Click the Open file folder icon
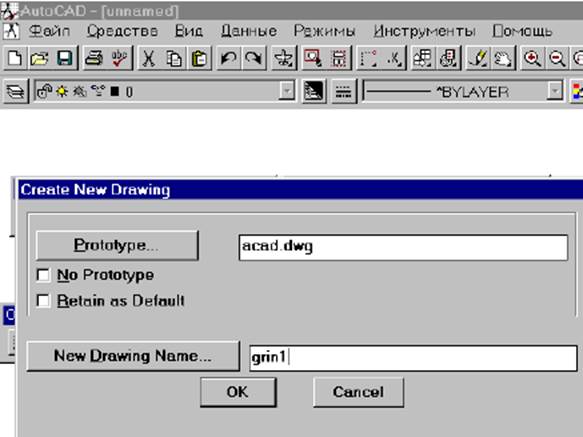Viewport: 583px width, 437px height. (x=40, y=58)
